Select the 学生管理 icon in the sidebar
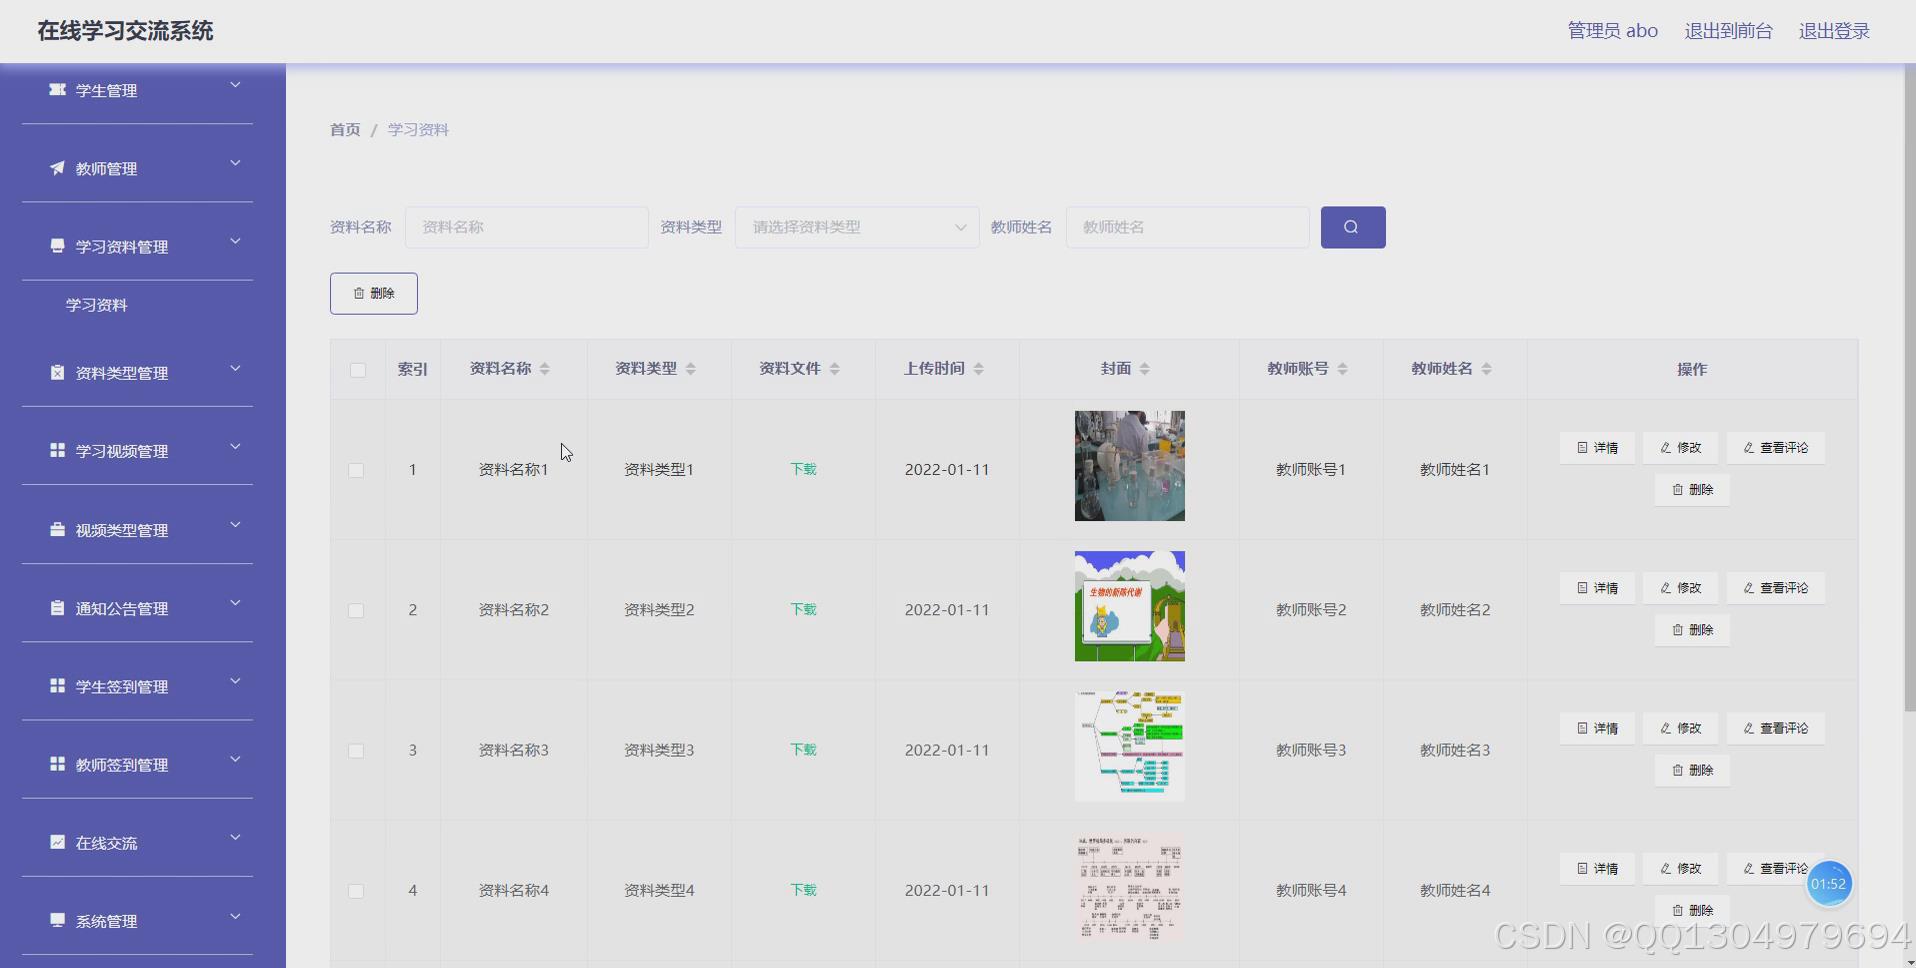This screenshot has height=968, width=1916. pyautogui.click(x=57, y=90)
